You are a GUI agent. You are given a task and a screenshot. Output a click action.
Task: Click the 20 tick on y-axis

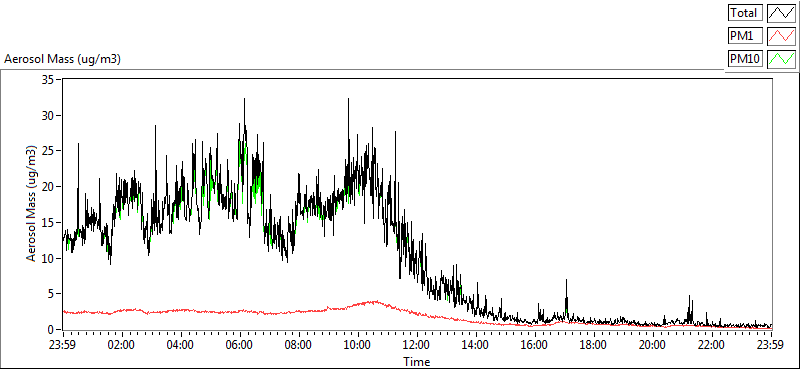tap(47, 187)
